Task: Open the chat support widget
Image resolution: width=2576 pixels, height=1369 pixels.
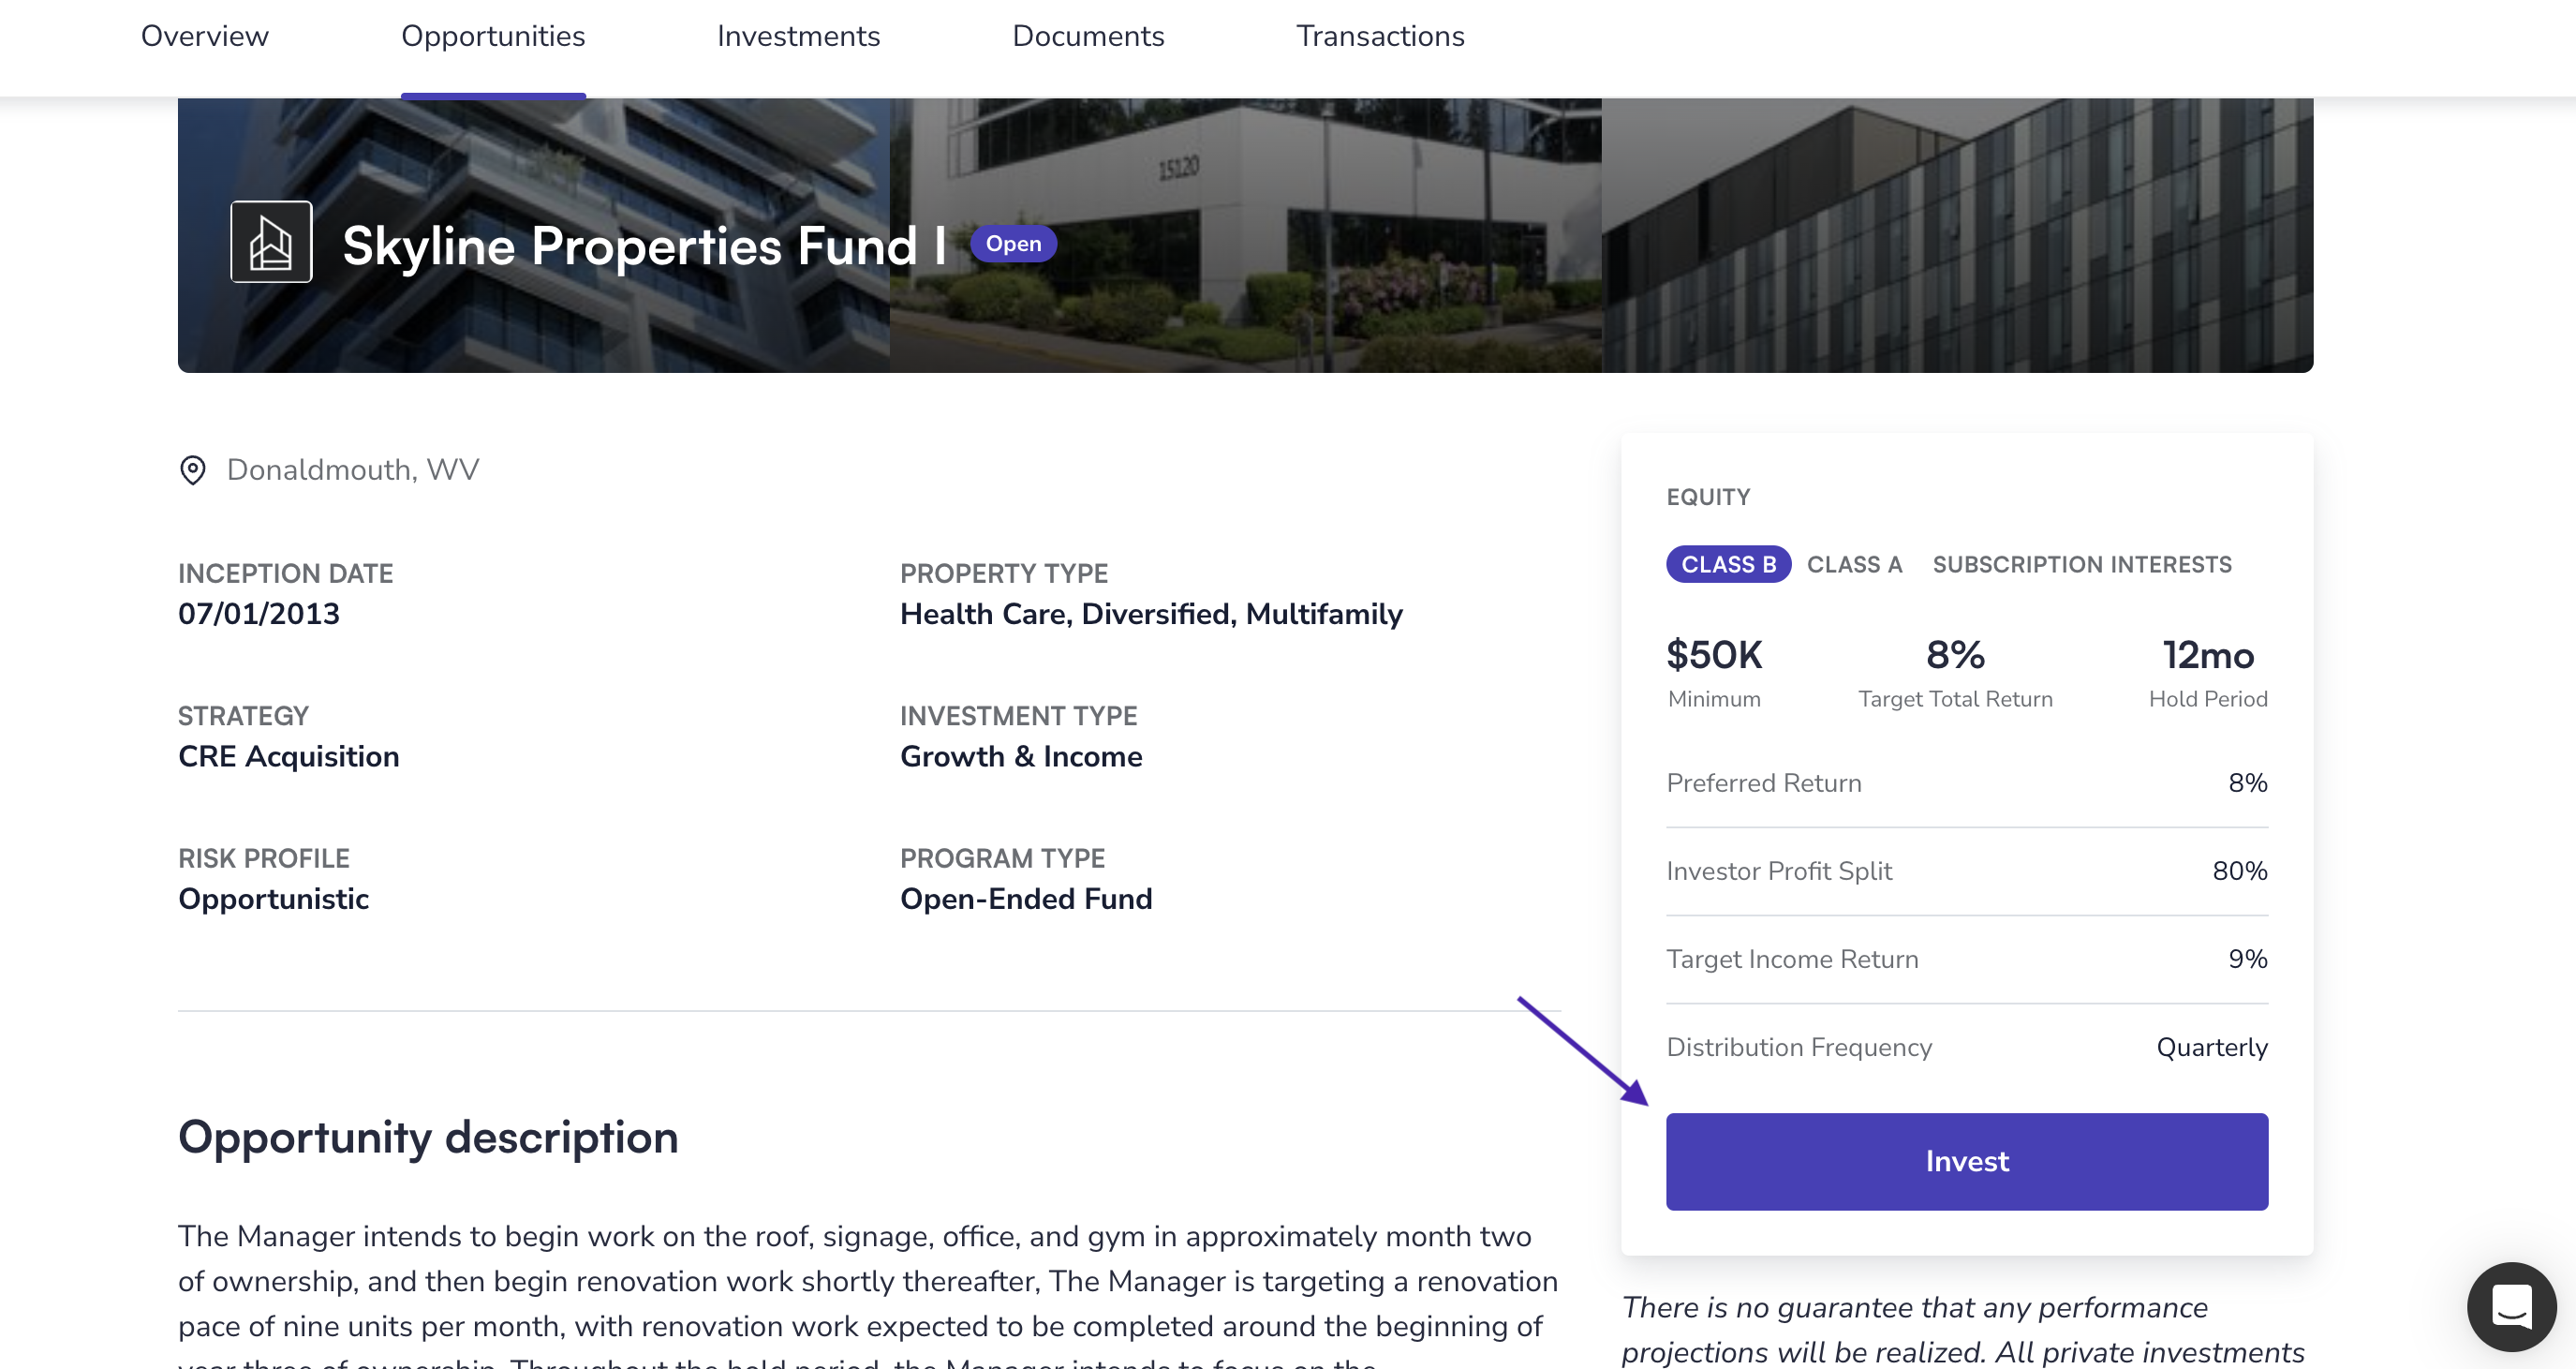Action: click(x=2511, y=1306)
